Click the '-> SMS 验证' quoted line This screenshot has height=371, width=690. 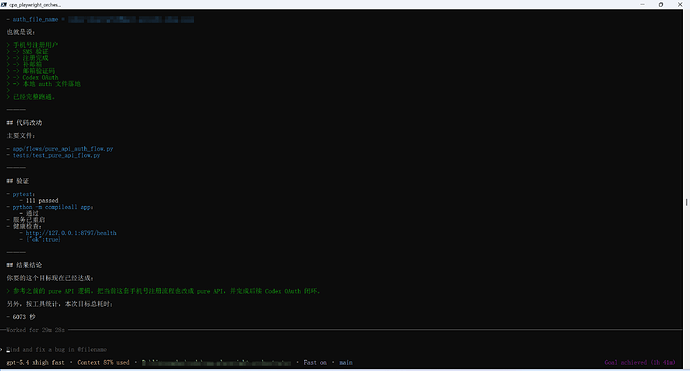[30, 51]
